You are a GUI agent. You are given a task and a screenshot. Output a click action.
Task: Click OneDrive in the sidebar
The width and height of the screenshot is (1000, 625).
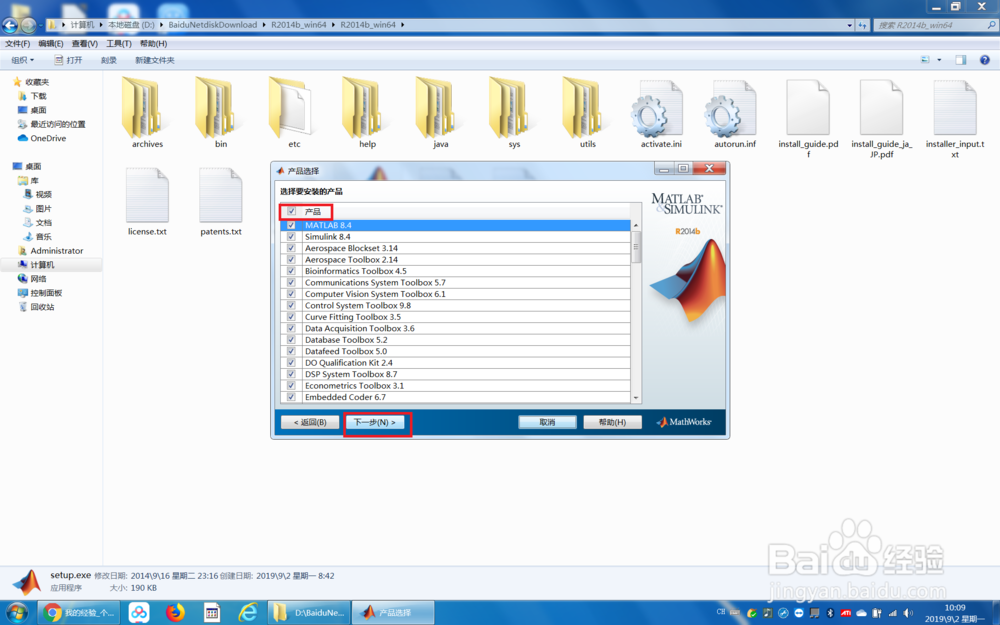point(42,138)
